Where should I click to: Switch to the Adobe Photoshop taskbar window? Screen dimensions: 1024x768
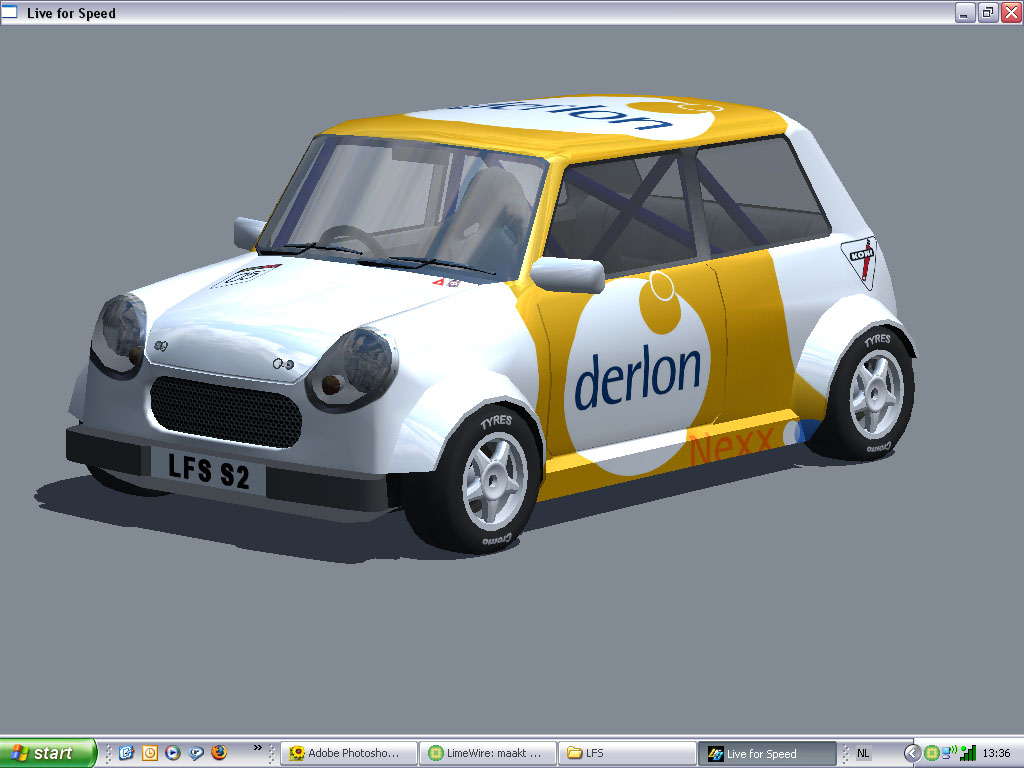[349, 753]
